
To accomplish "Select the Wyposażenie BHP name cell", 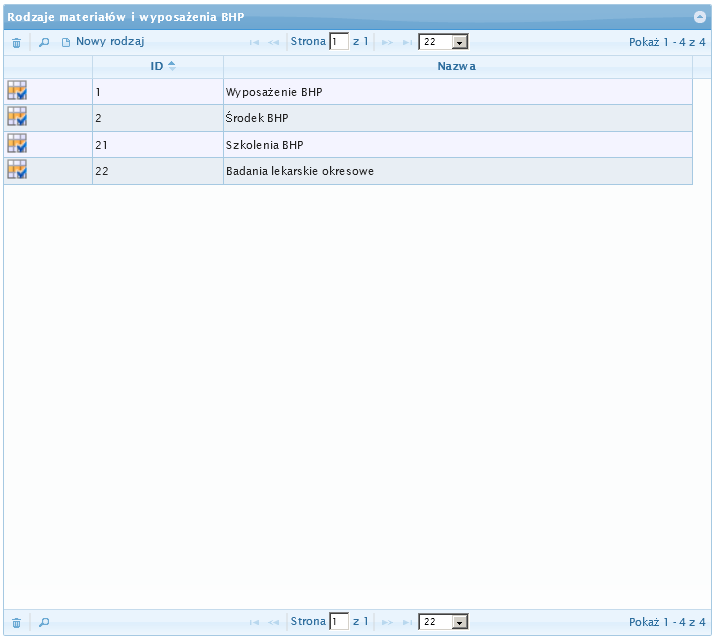I will click(x=458, y=92).
